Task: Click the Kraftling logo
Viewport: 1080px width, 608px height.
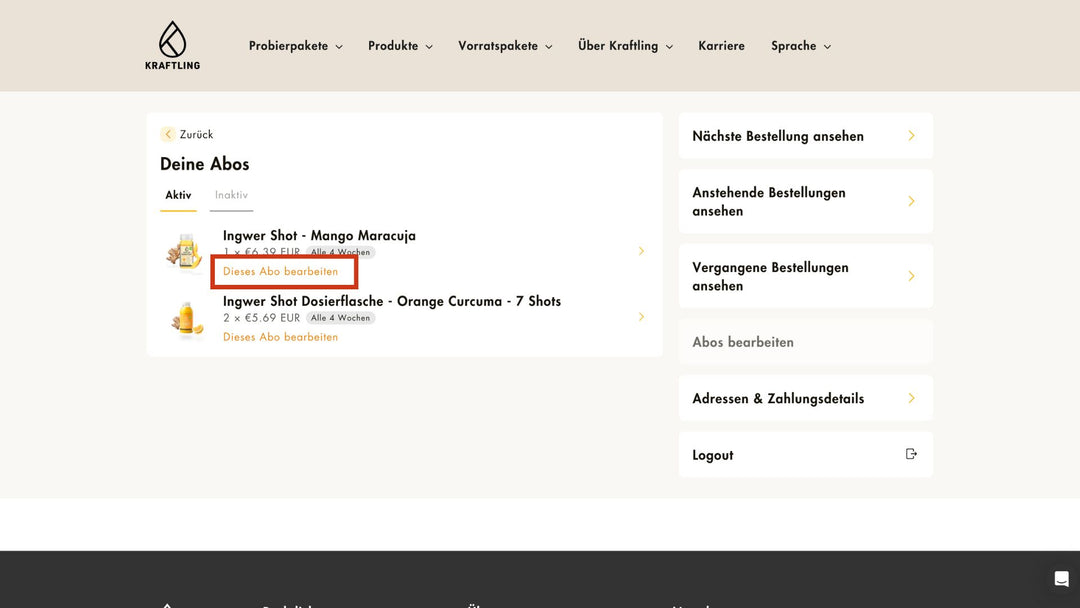Action: pos(172,46)
